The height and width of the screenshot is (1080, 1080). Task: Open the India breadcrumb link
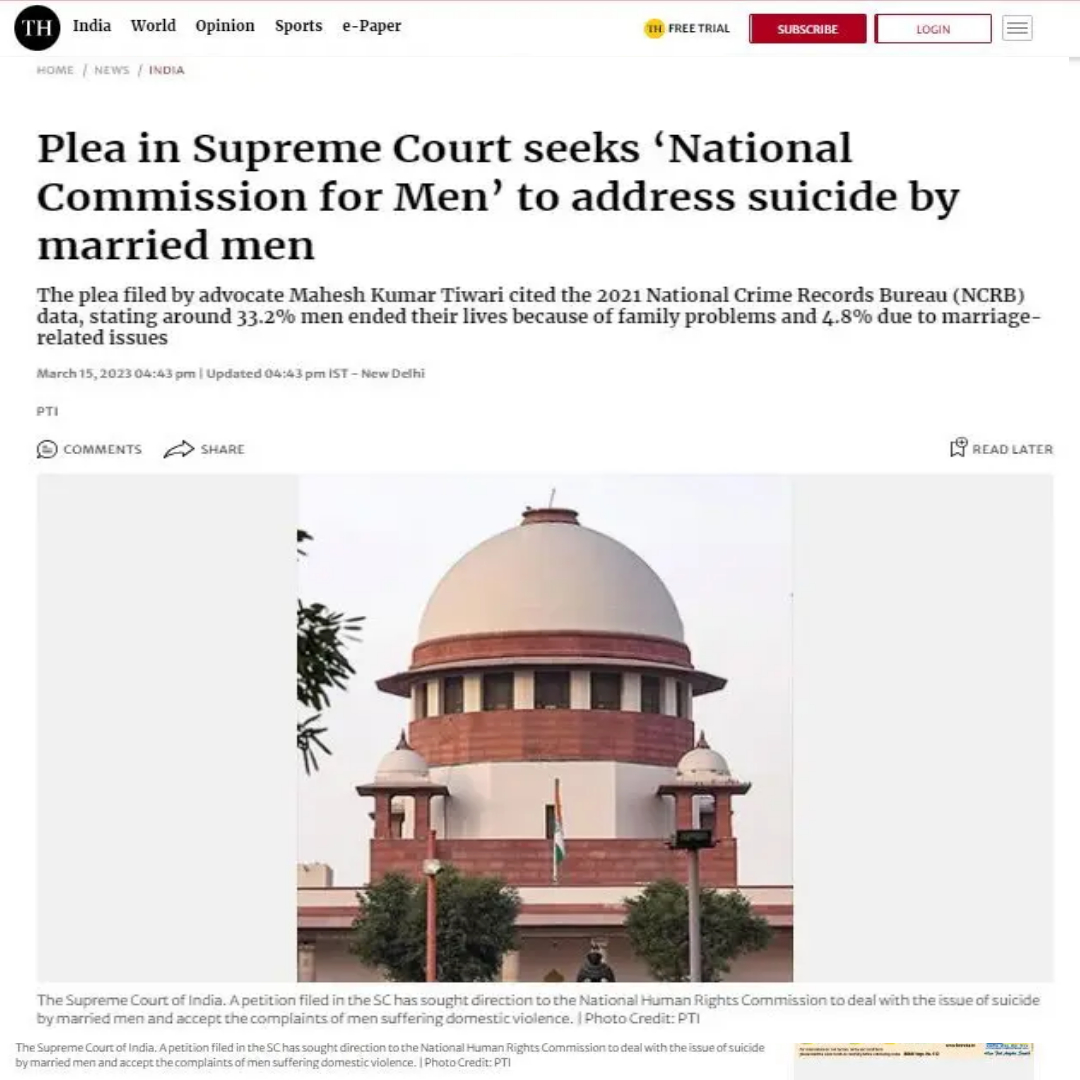tap(167, 70)
